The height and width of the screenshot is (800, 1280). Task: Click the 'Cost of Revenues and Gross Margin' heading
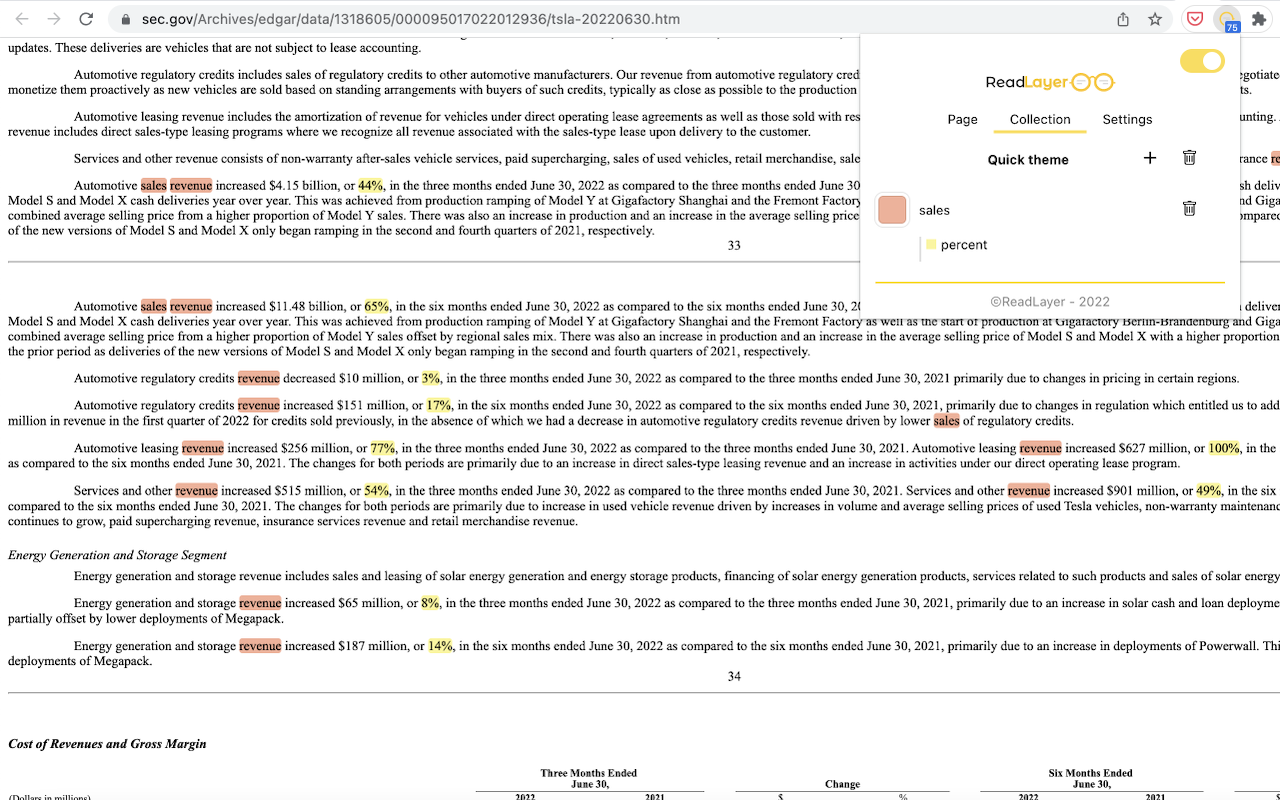click(107, 744)
